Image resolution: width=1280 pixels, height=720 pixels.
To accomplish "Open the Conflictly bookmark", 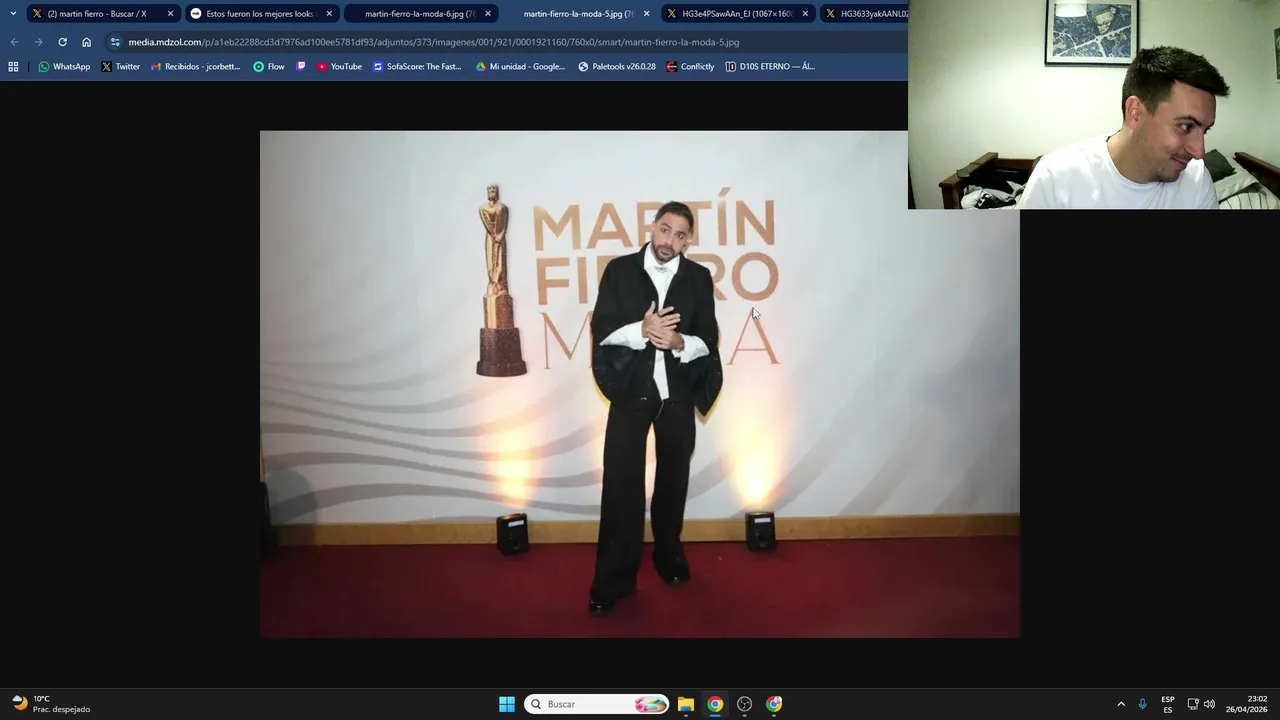I will click(x=690, y=67).
